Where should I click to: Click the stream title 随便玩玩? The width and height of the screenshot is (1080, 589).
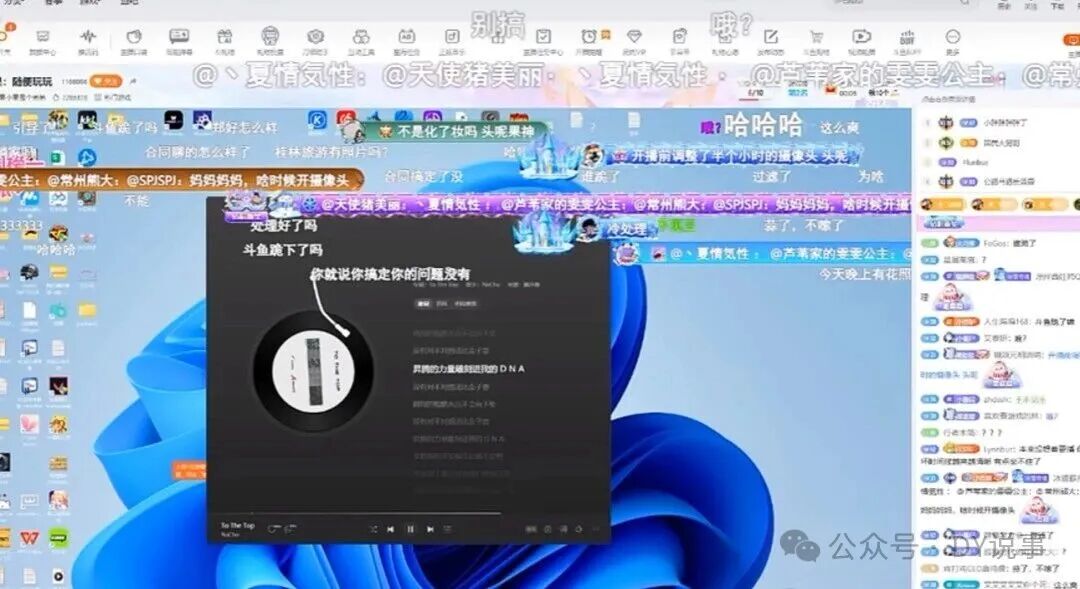click(32, 81)
